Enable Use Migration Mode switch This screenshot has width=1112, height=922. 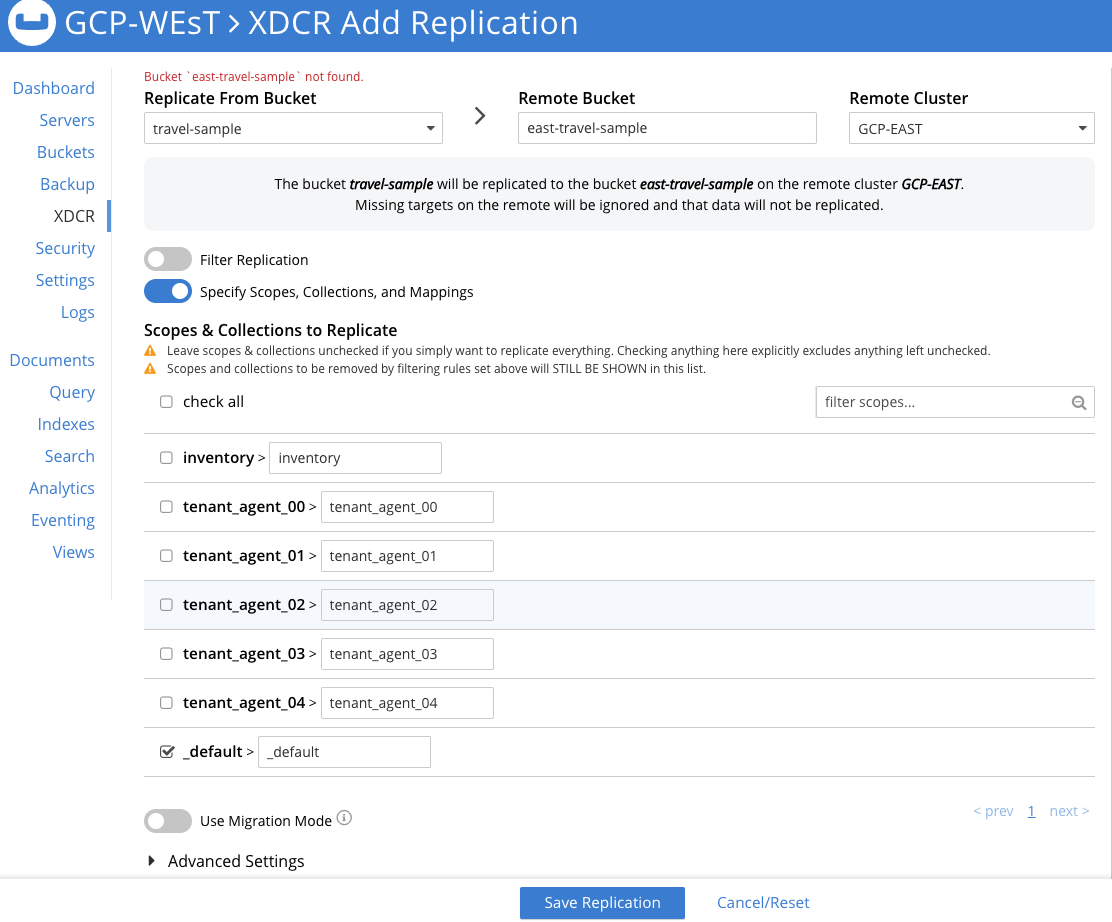click(x=168, y=821)
